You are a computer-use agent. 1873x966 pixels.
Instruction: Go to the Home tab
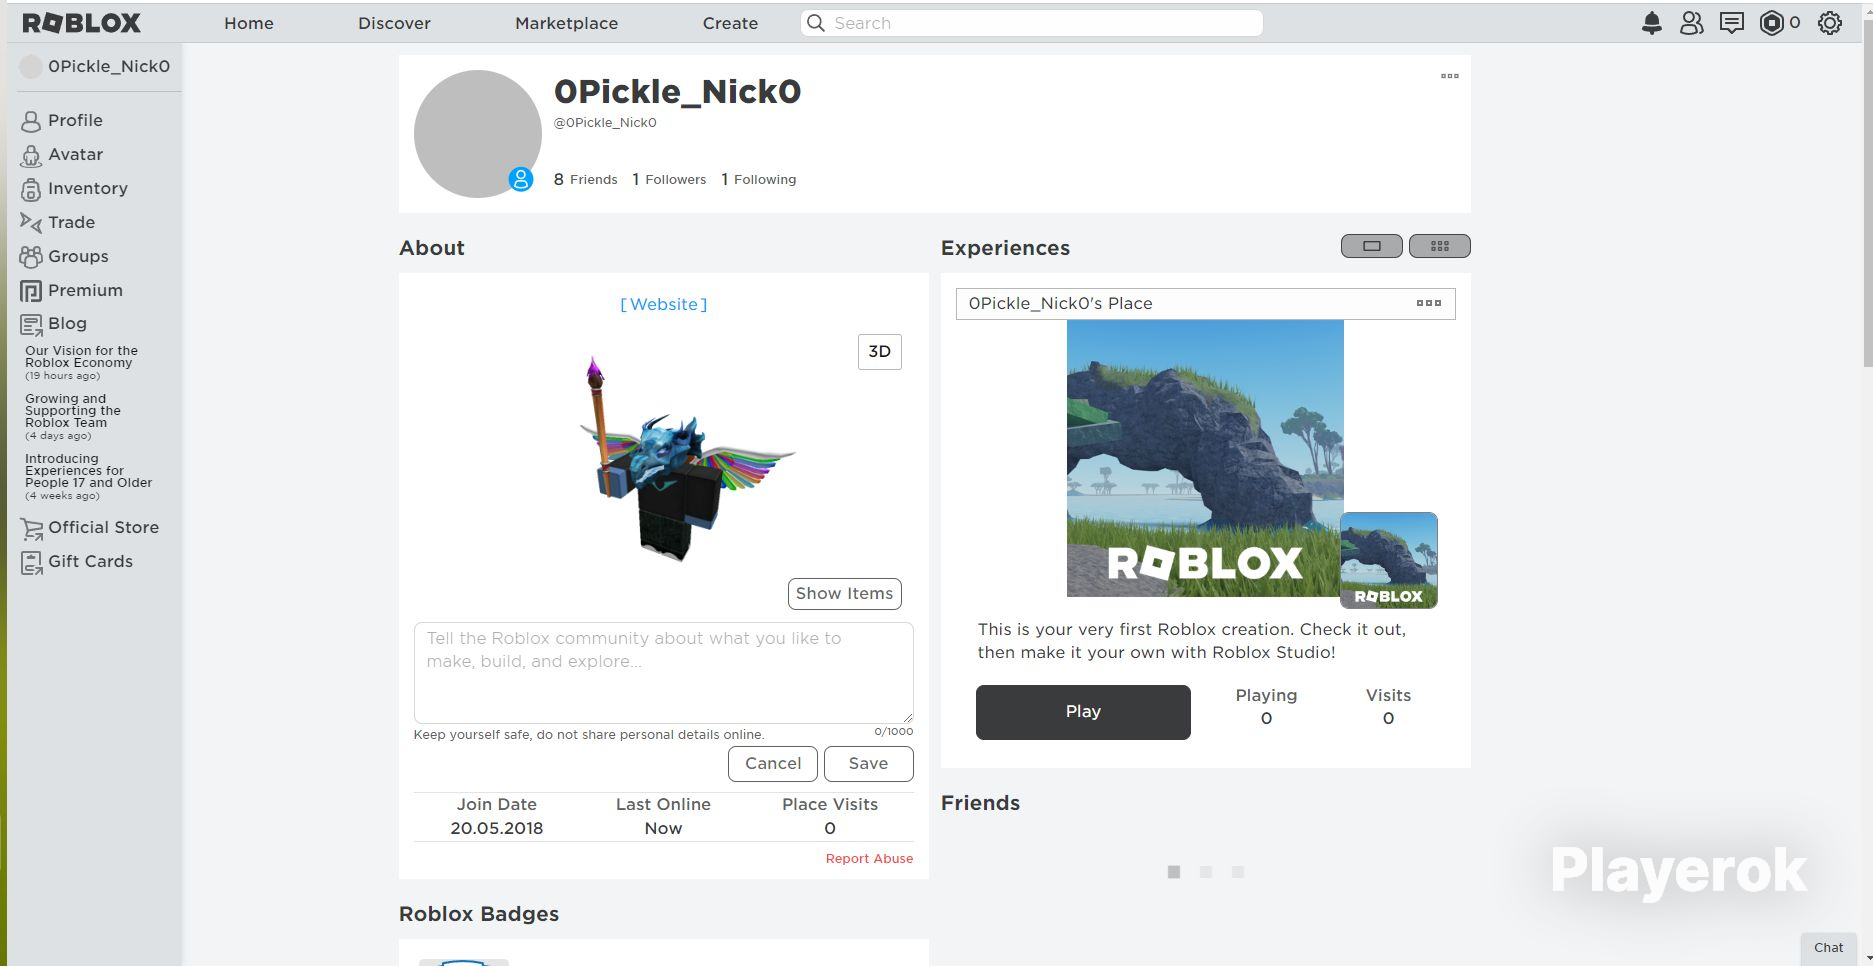tap(249, 23)
